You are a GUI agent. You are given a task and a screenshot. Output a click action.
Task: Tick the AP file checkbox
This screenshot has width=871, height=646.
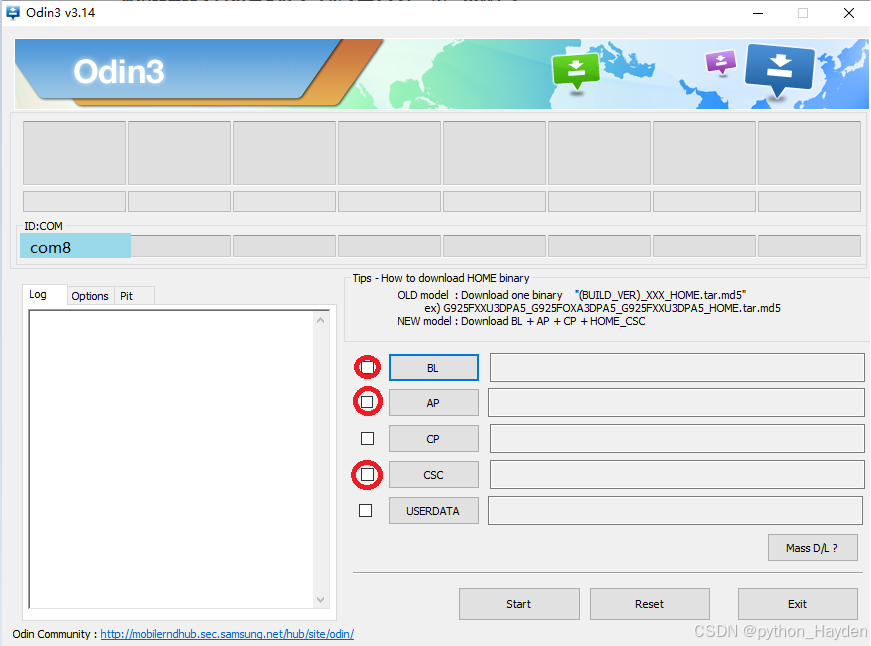(367, 402)
